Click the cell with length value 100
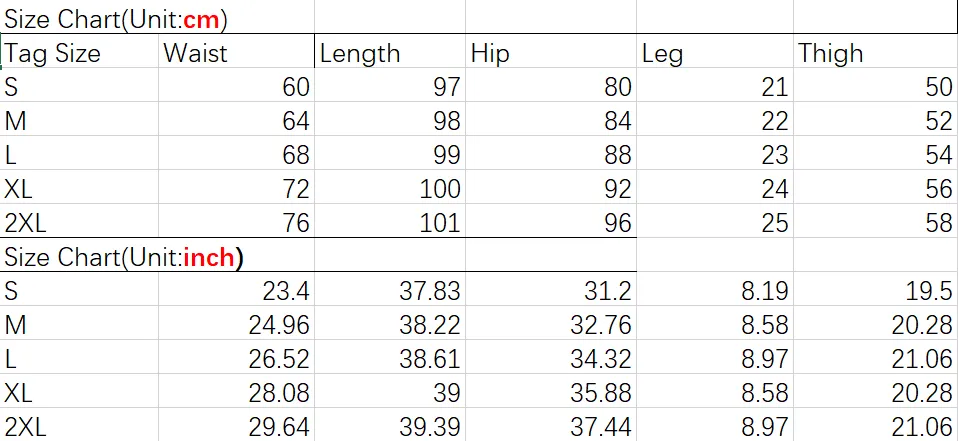This screenshot has height=441, width=958. 390,187
